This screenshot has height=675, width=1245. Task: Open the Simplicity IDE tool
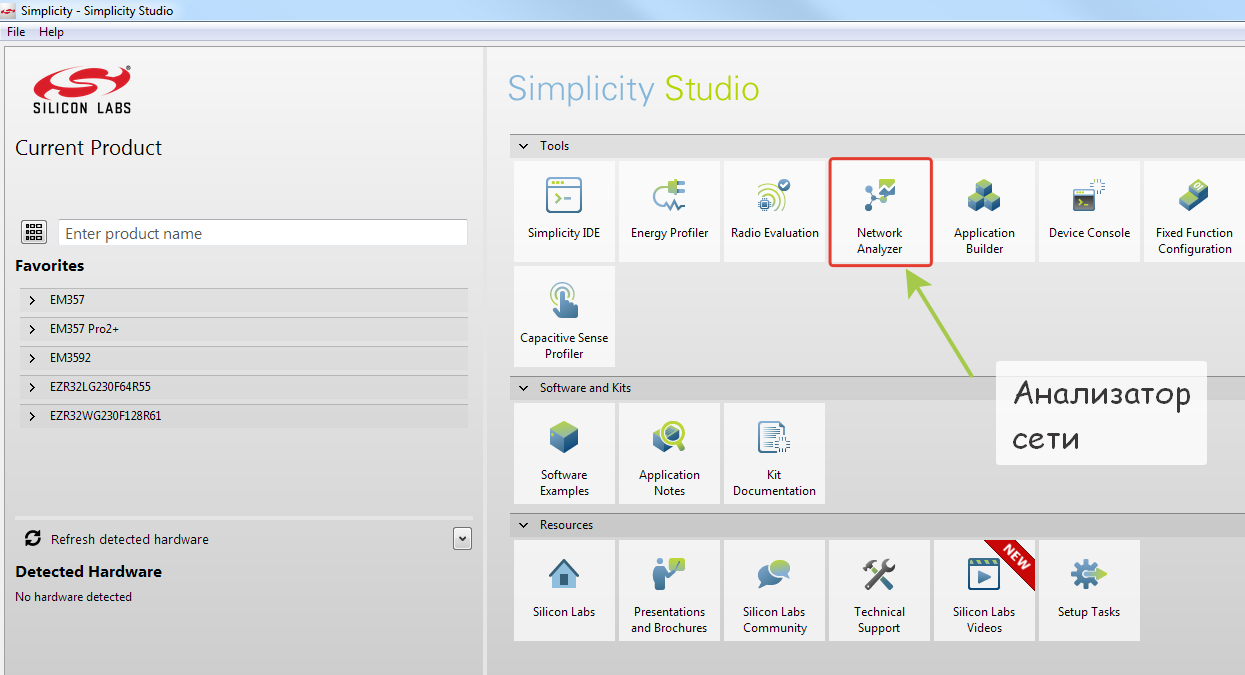[564, 212]
